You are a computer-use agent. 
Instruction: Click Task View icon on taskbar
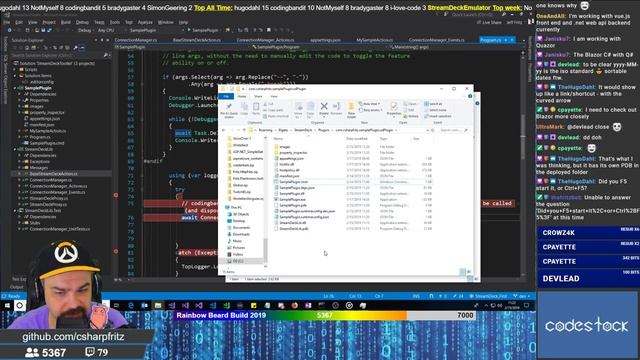click(x=116, y=305)
